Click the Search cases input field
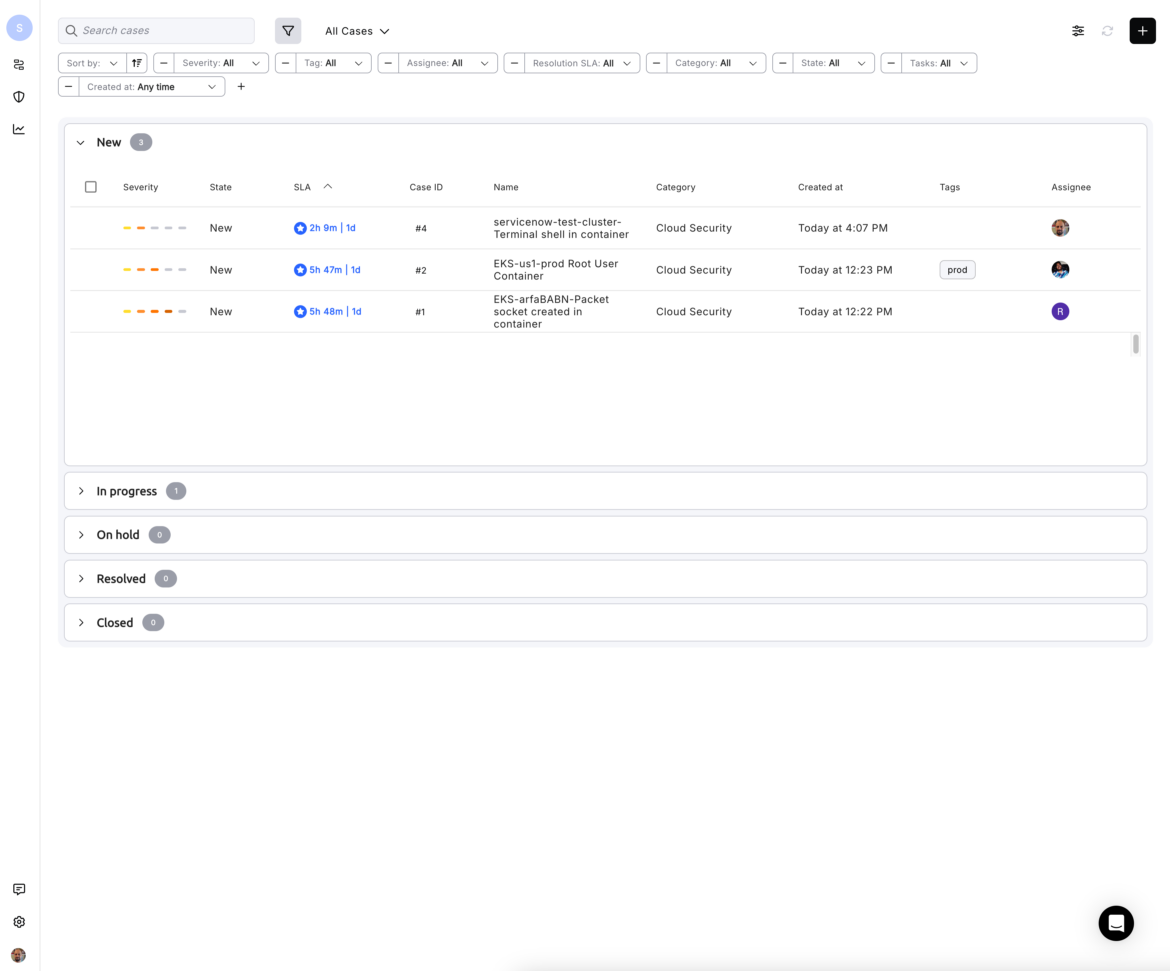 point(156,31)
